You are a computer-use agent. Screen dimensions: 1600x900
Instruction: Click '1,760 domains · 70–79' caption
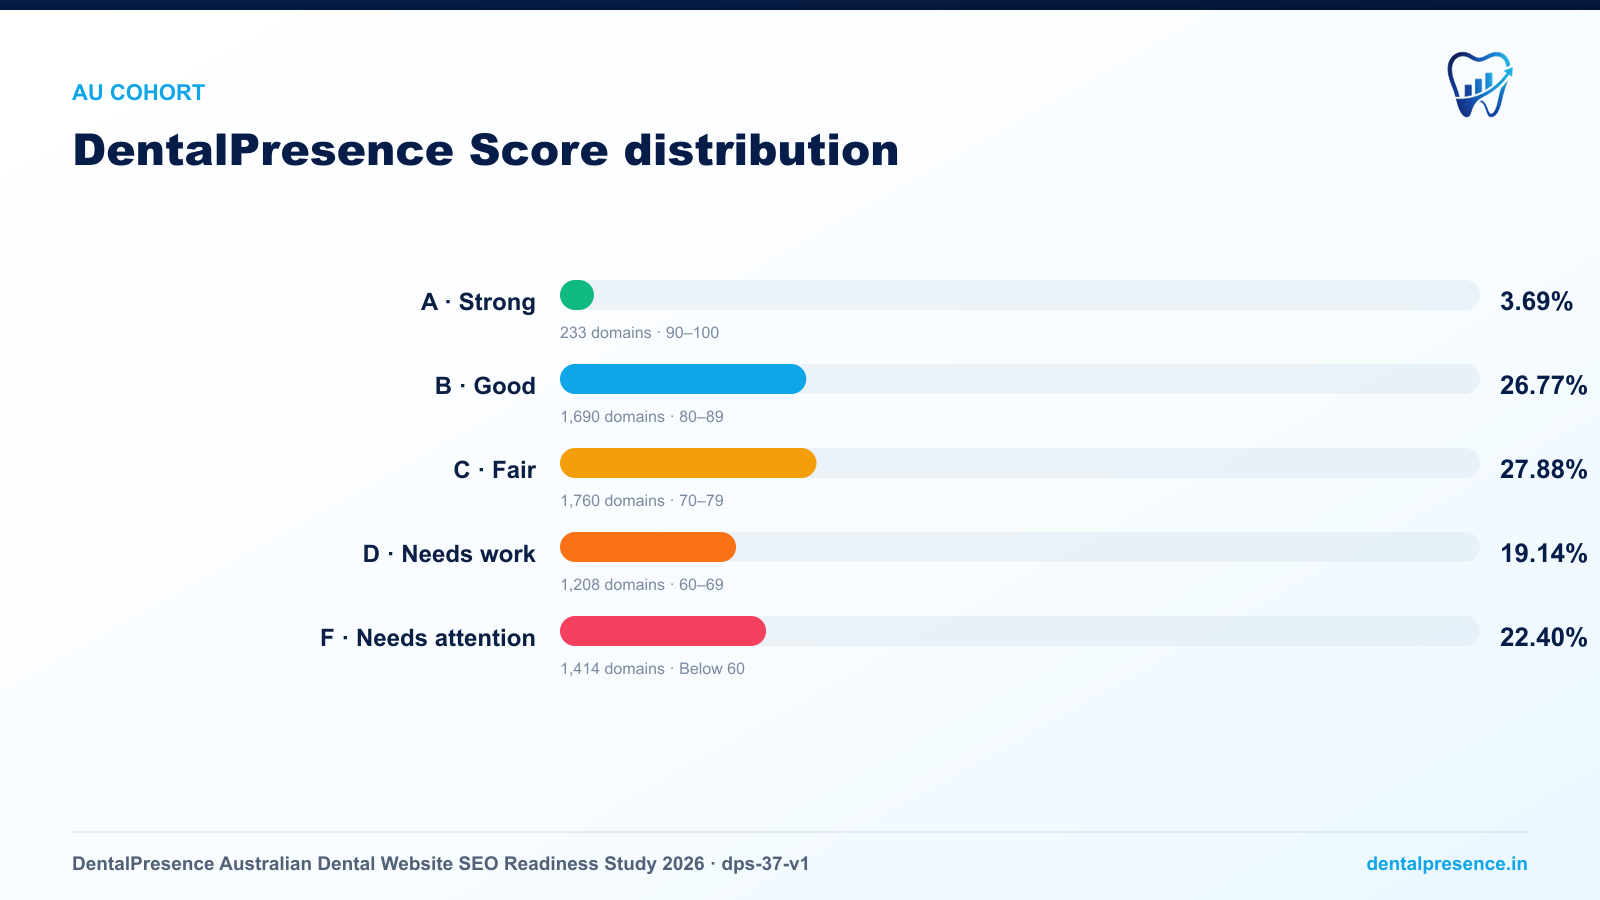(x=642, y=501)
